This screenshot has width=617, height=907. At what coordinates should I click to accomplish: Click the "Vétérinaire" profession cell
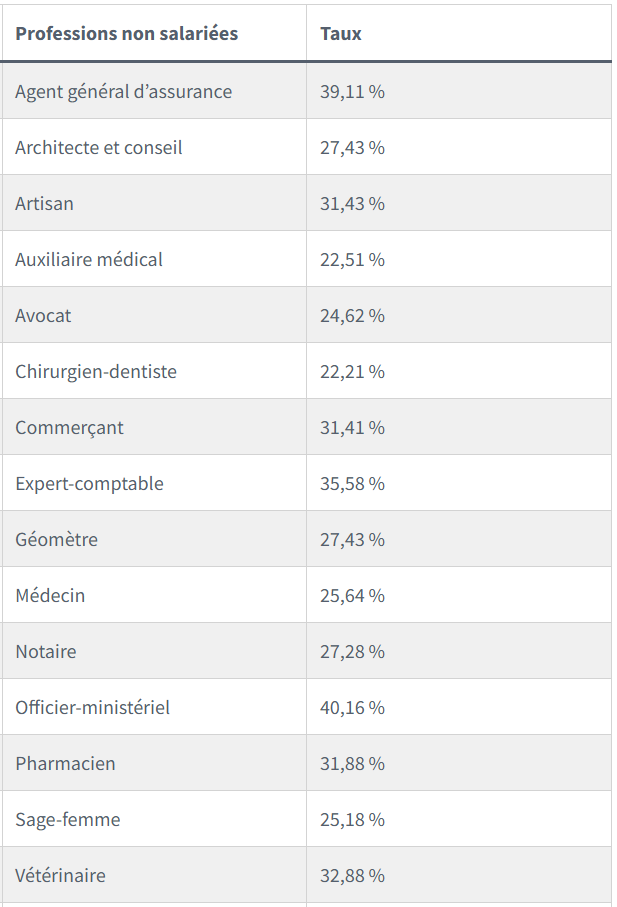60,876
